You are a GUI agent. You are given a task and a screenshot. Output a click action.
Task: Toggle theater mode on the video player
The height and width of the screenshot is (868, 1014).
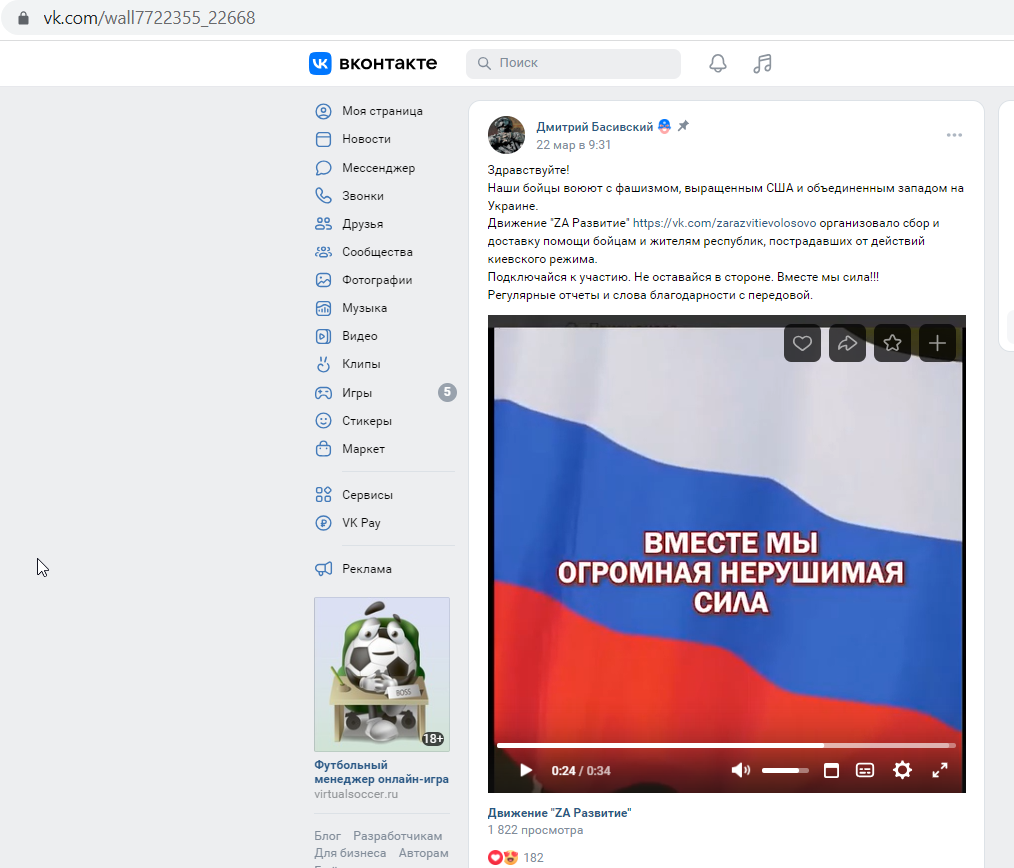click(831, 770)
